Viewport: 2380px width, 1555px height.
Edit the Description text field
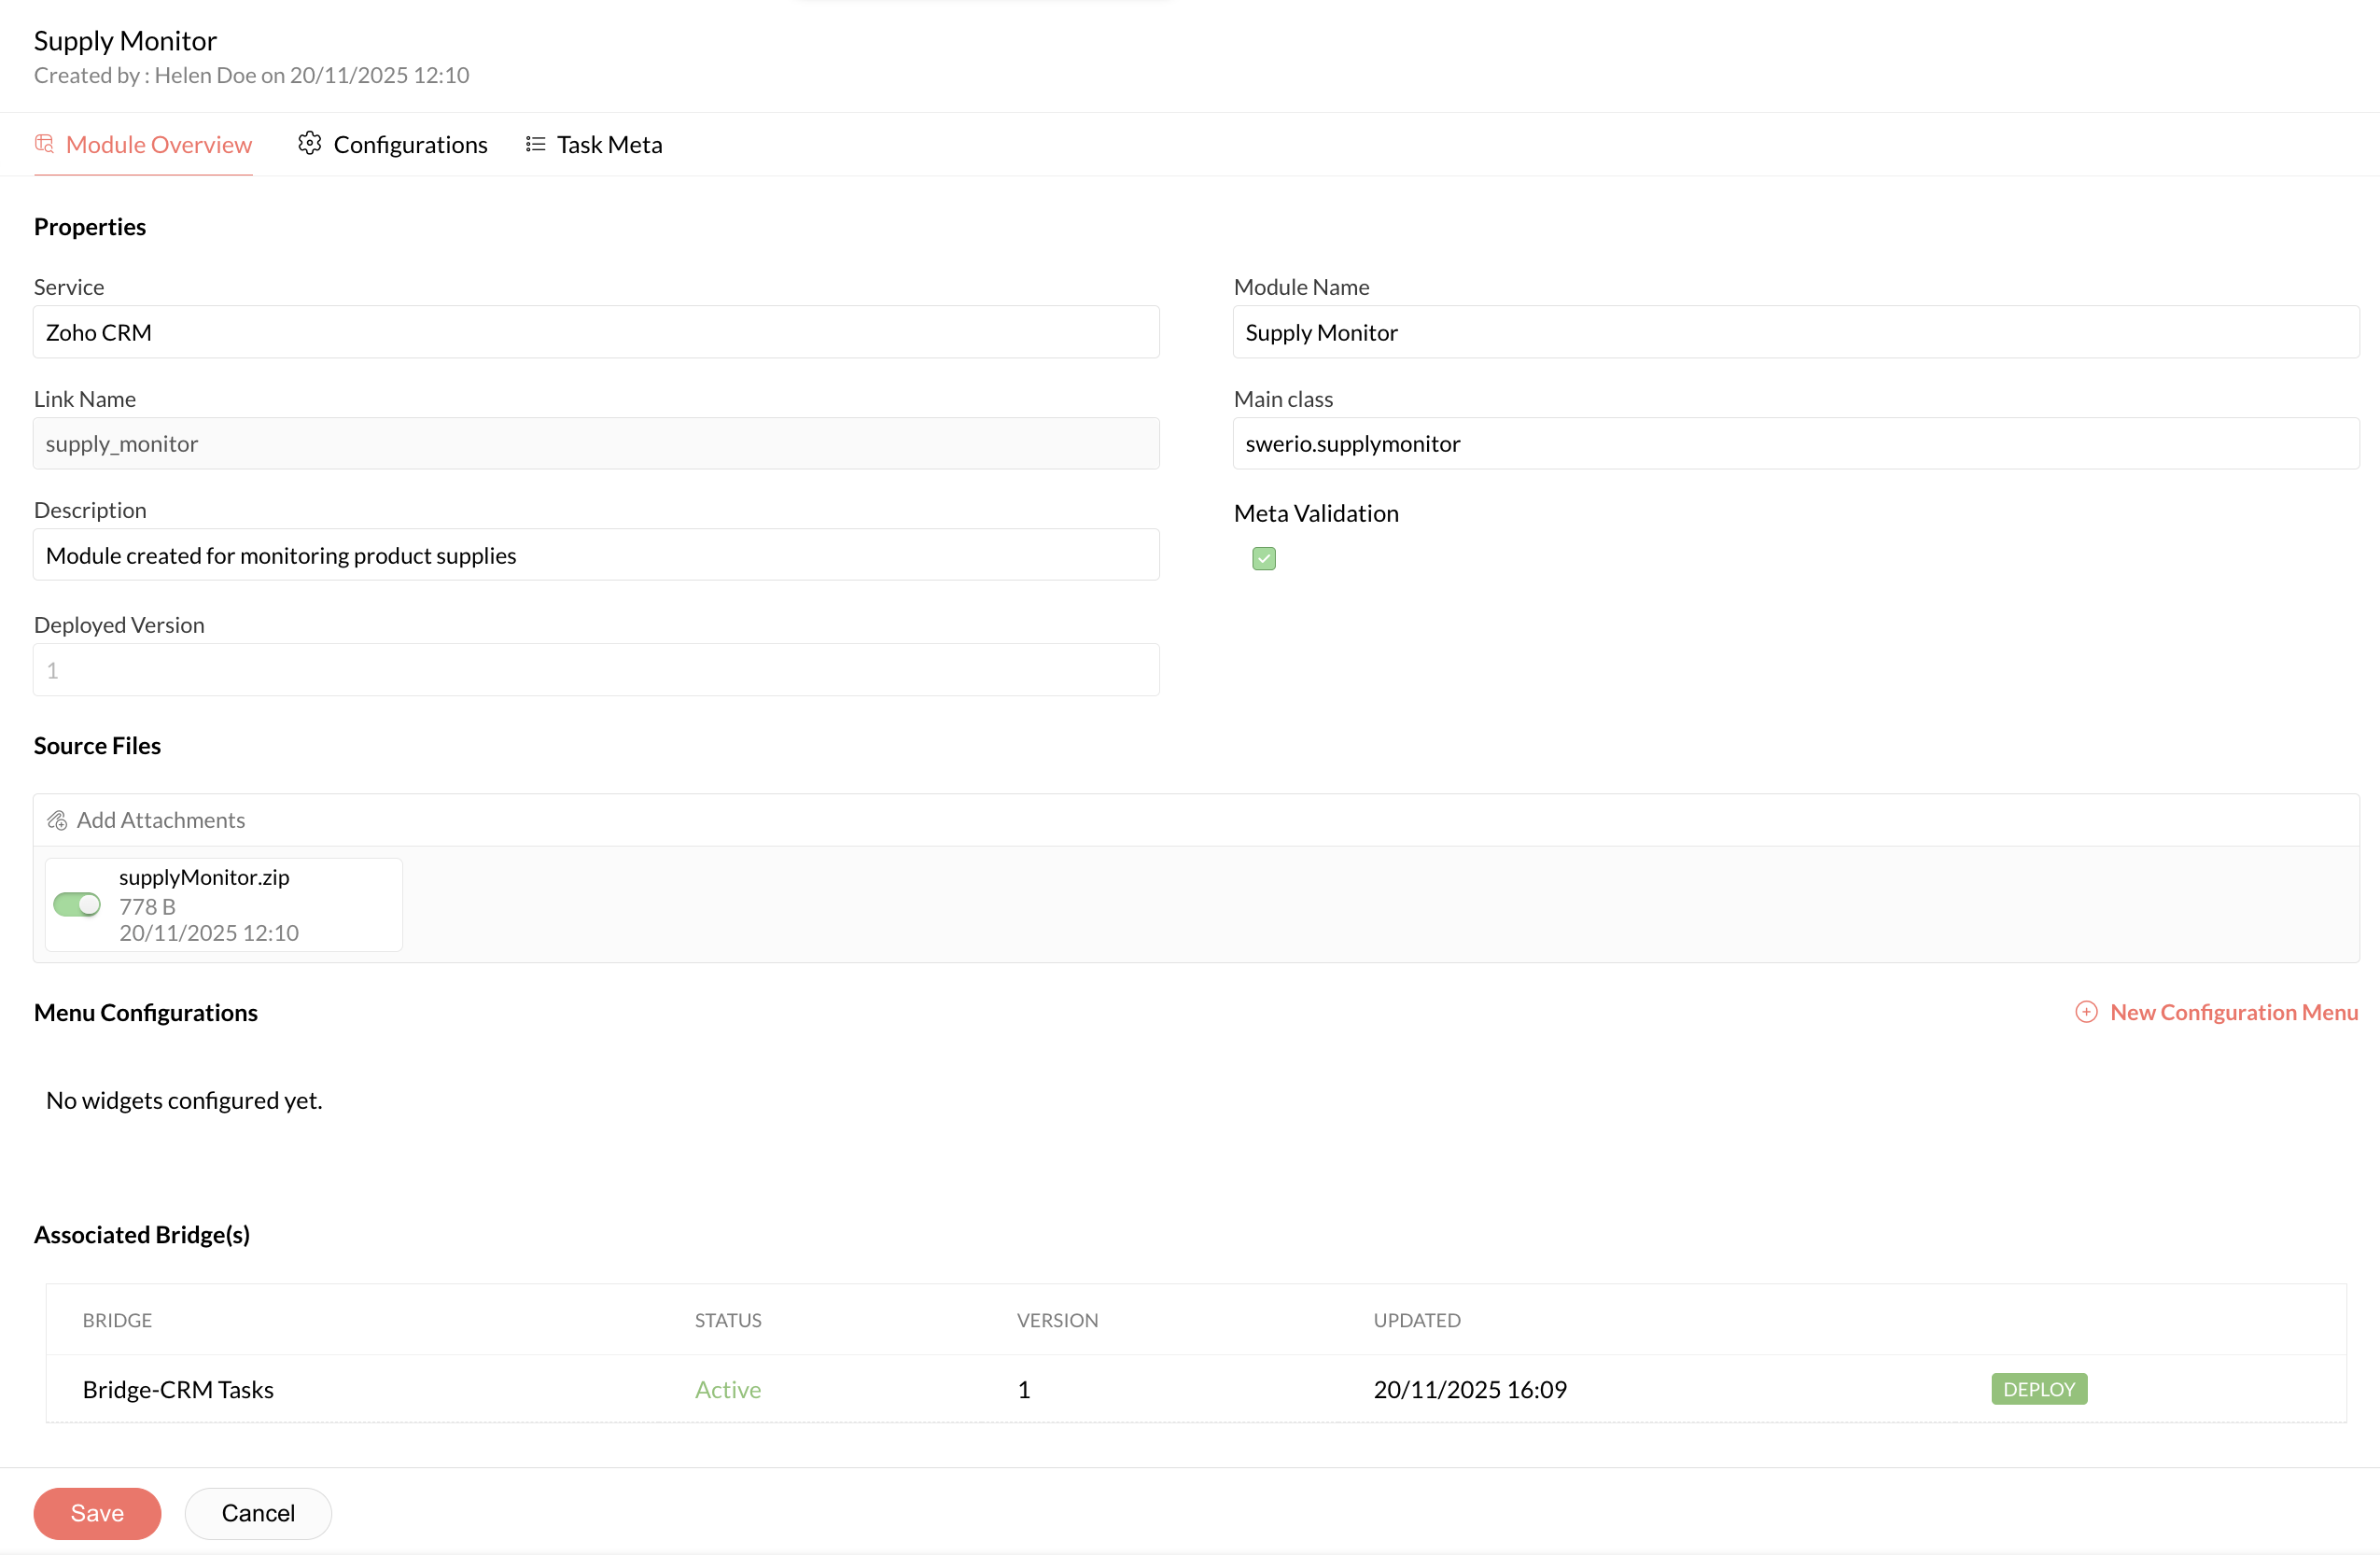(x=596, y=555)
